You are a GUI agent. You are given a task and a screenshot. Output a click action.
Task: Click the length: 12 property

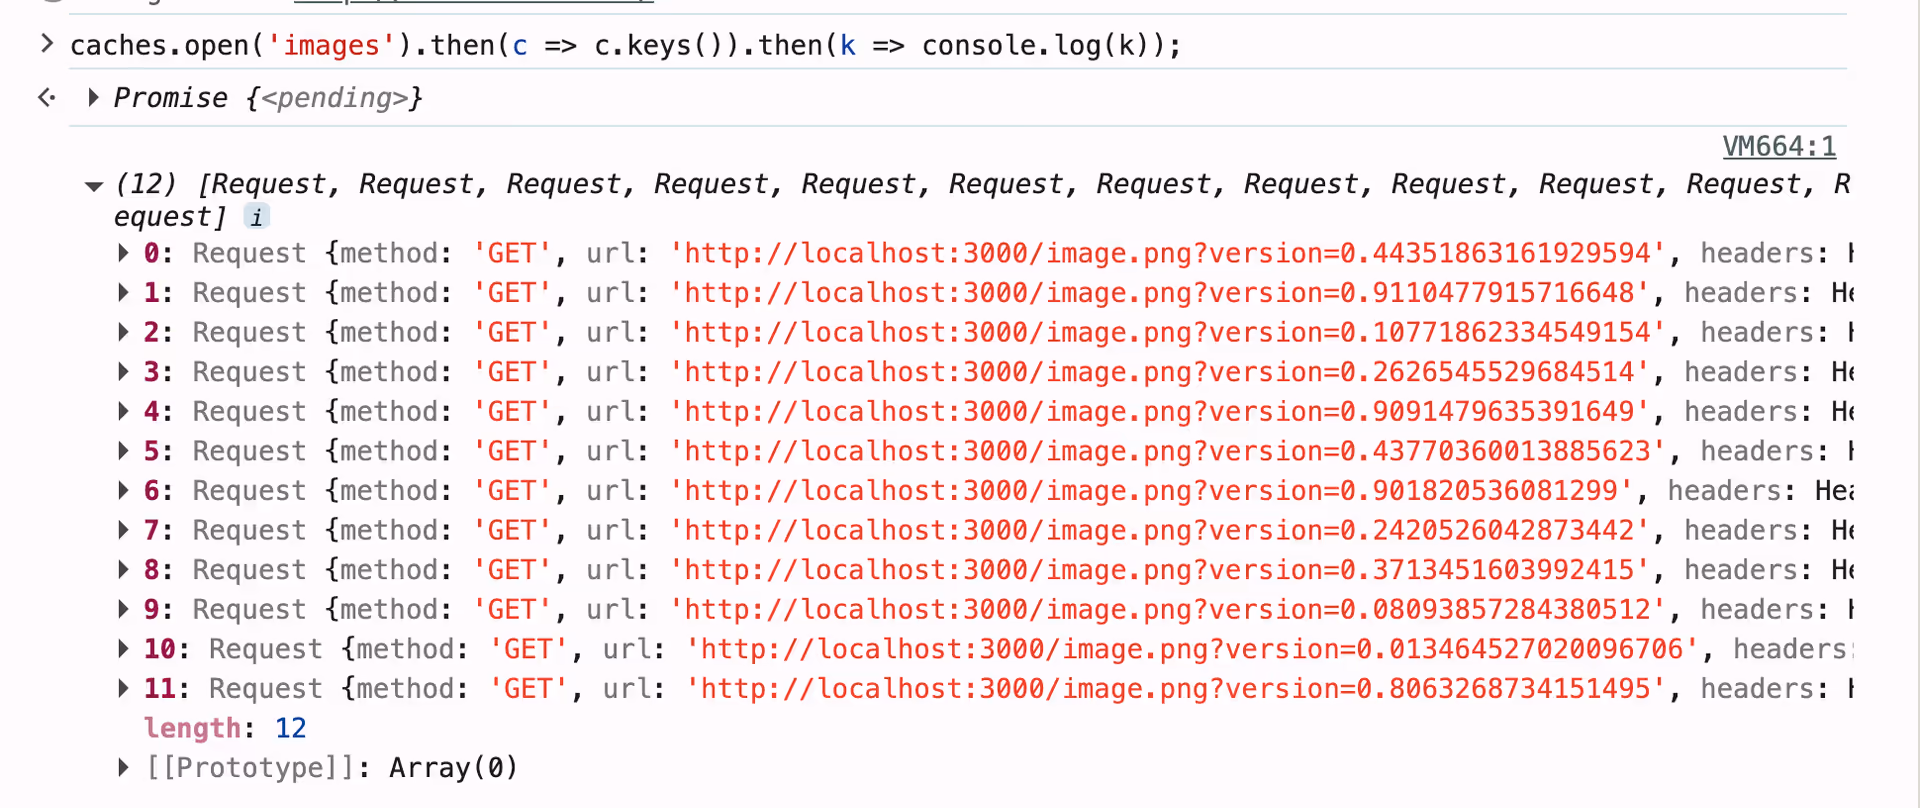225,728
